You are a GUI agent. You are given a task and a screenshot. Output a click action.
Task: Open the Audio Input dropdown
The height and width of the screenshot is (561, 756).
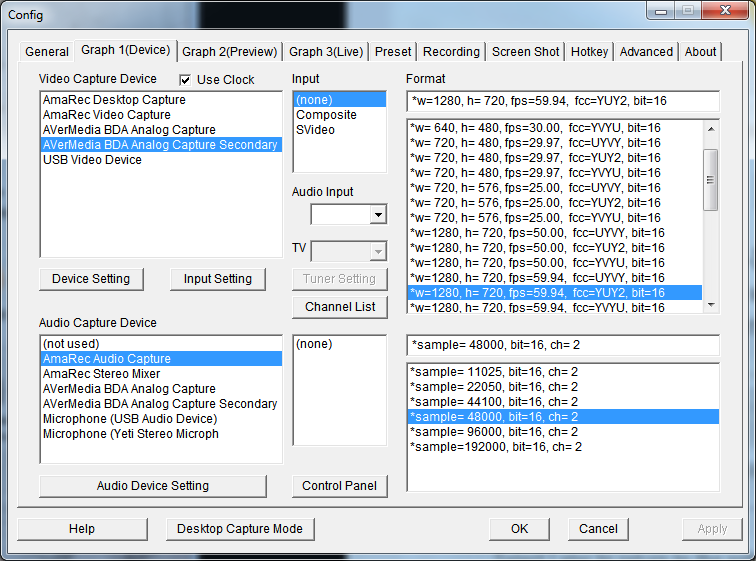pos(378,214)
